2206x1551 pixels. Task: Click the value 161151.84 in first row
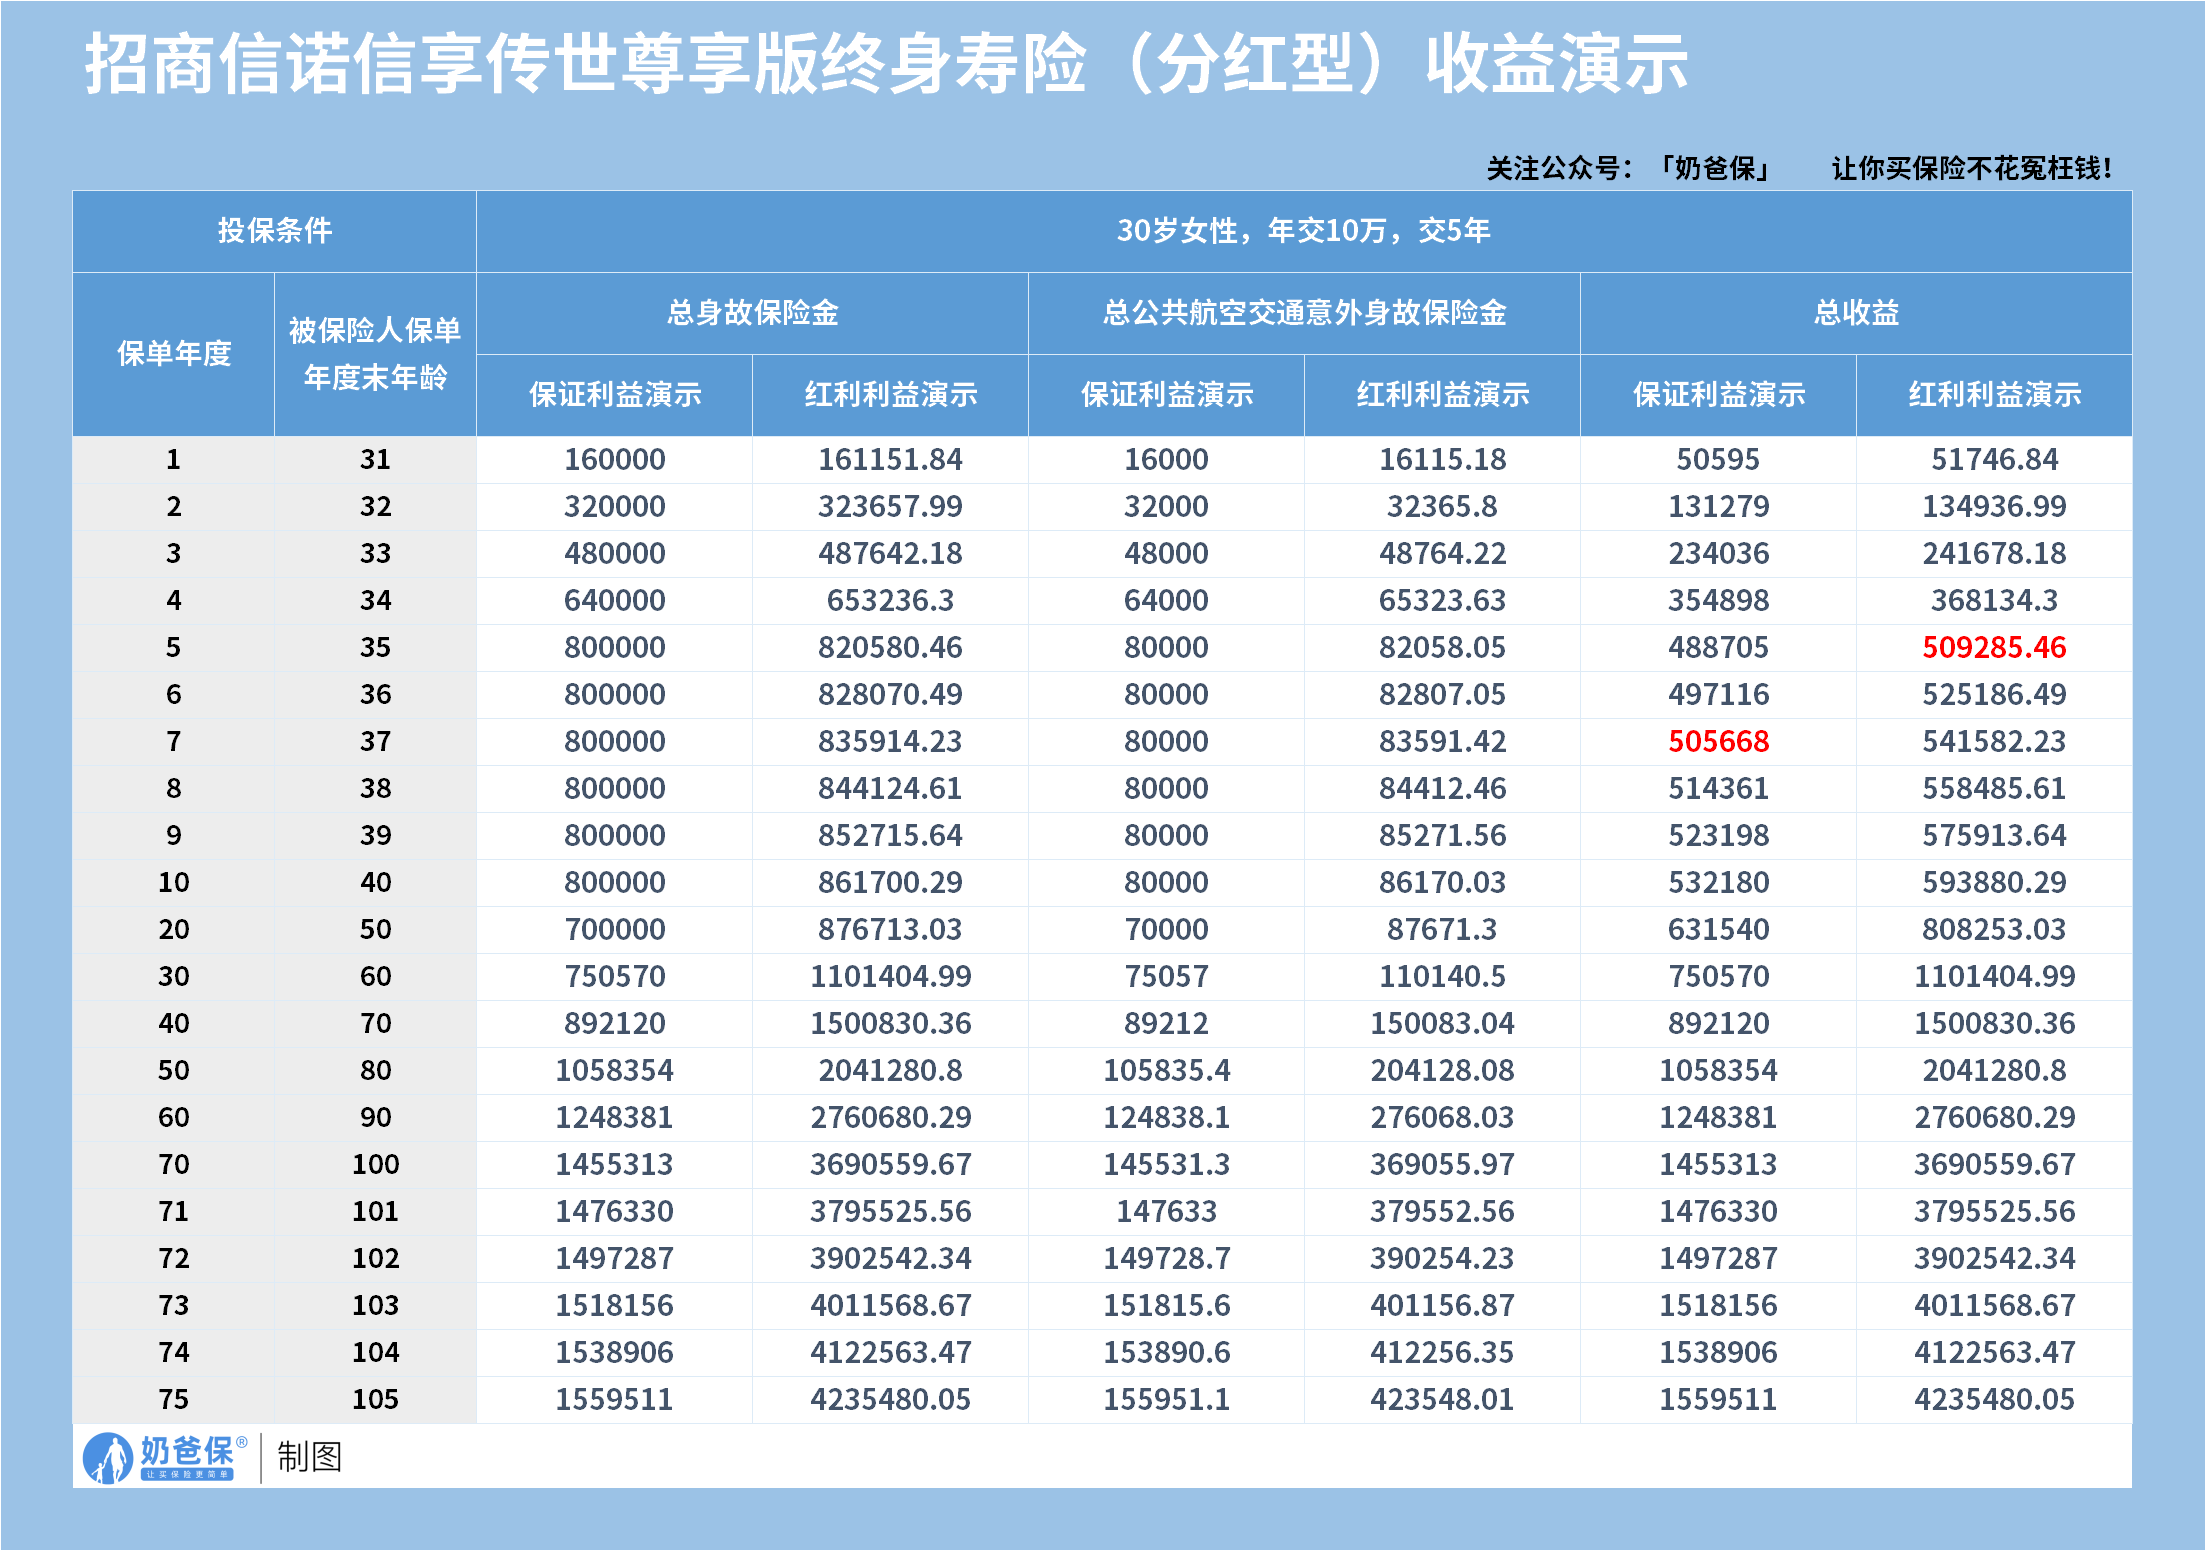890,459
